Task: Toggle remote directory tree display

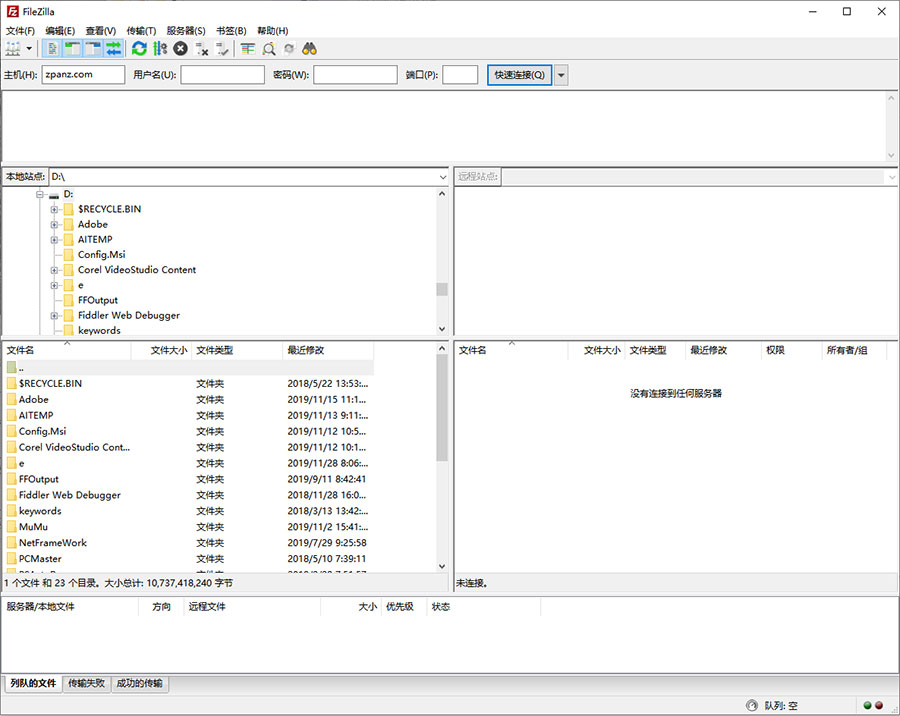Action: pyautogui.click(x=92, y=49)
